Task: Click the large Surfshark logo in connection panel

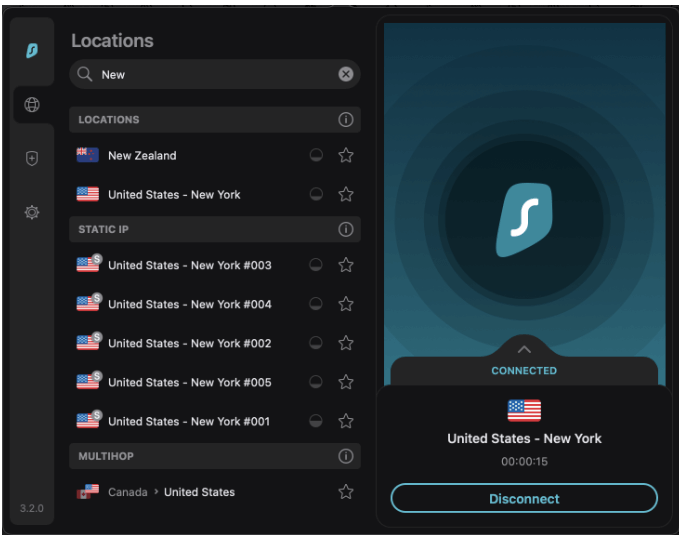Action: pyautogui.click(x=524, y=220)
